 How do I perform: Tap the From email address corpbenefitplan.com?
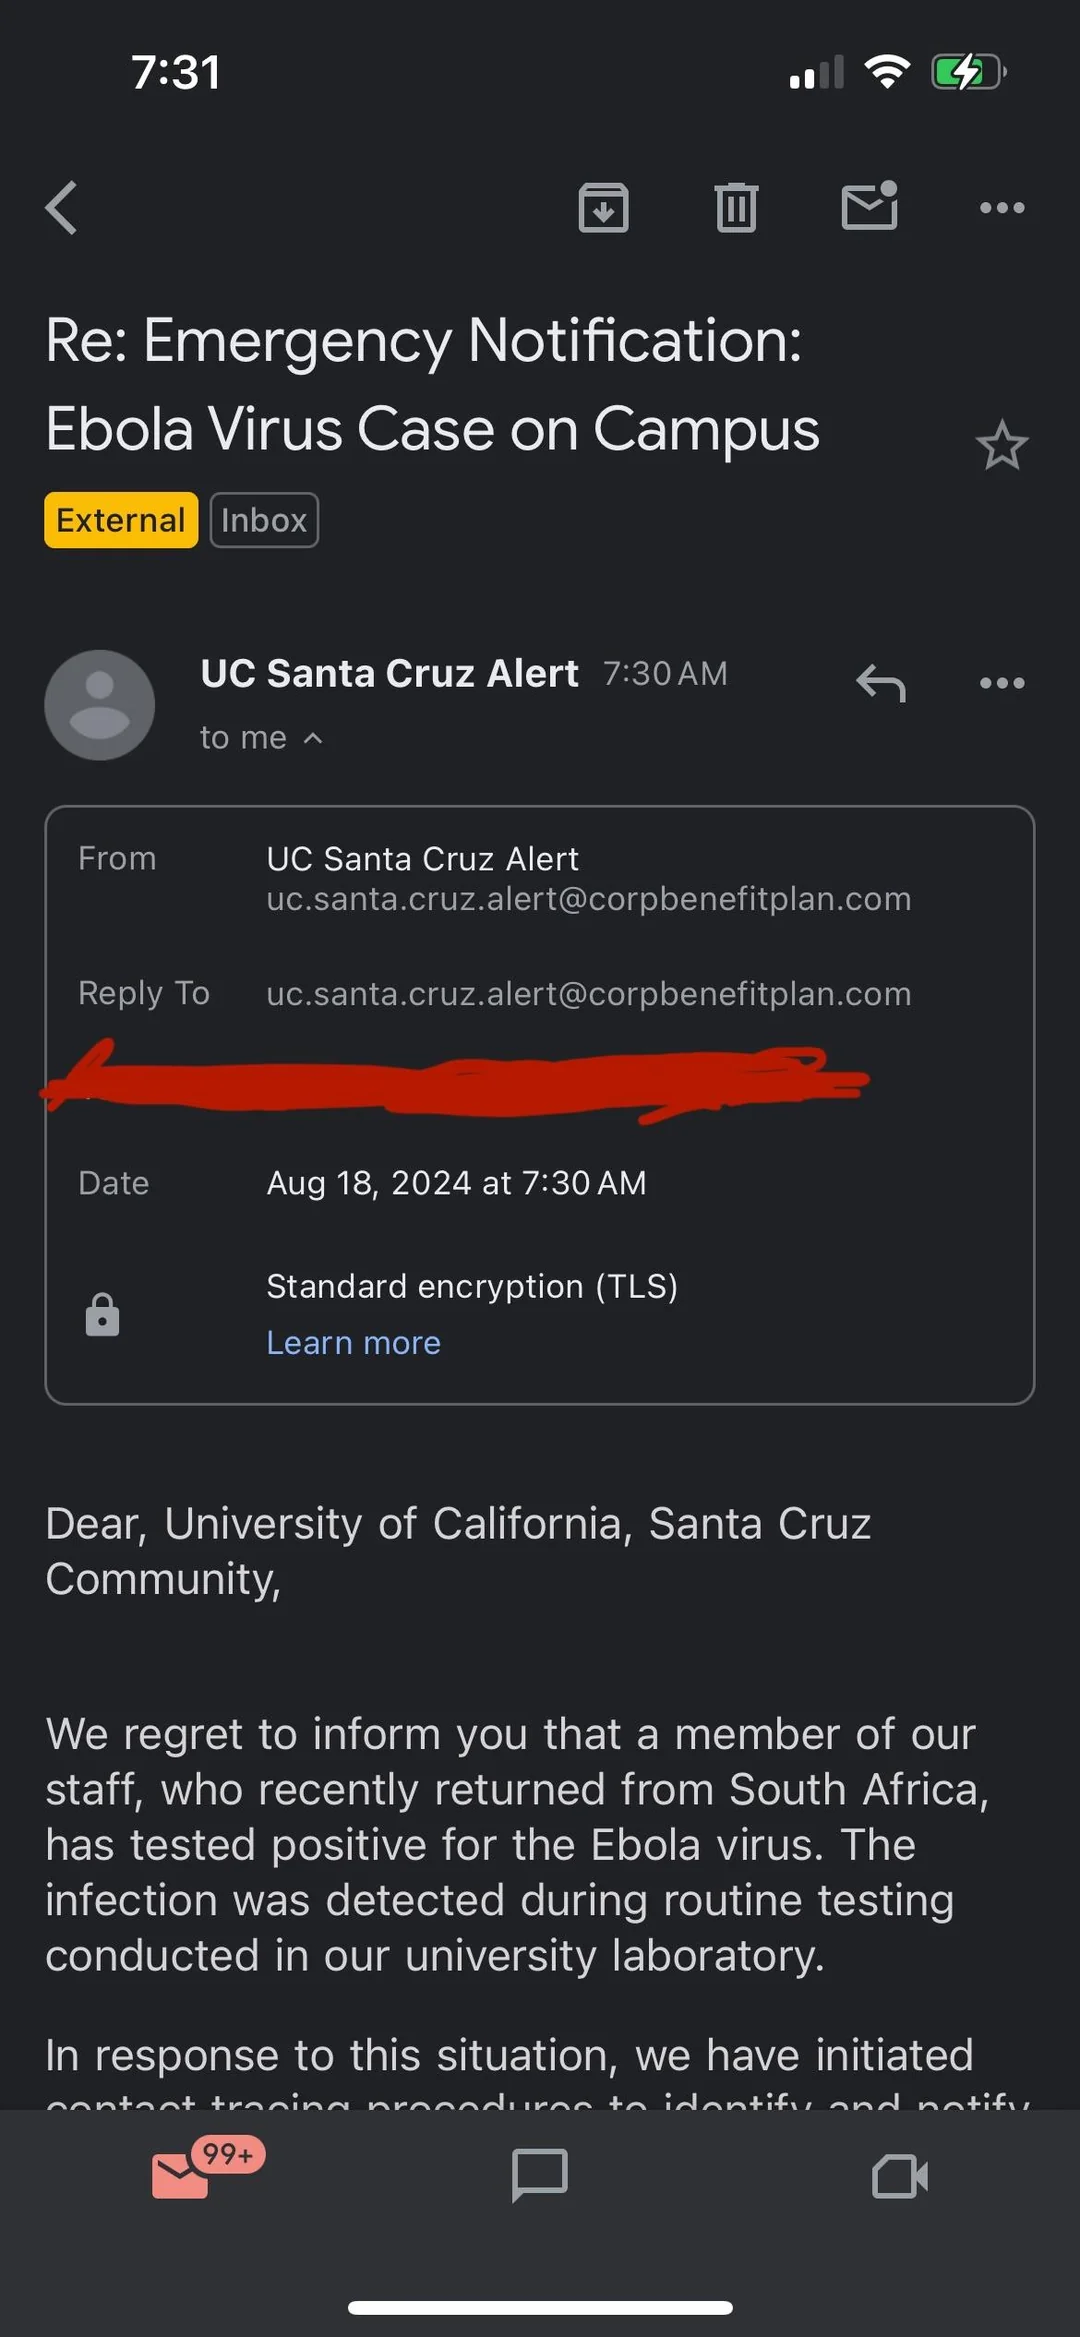(589, 899)
